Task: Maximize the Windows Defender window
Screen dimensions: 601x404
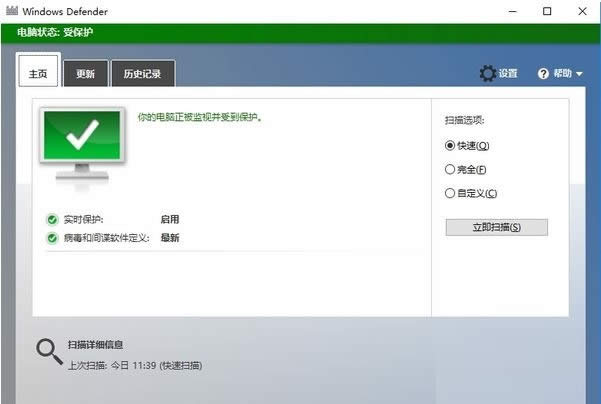Action: point(547,12)
